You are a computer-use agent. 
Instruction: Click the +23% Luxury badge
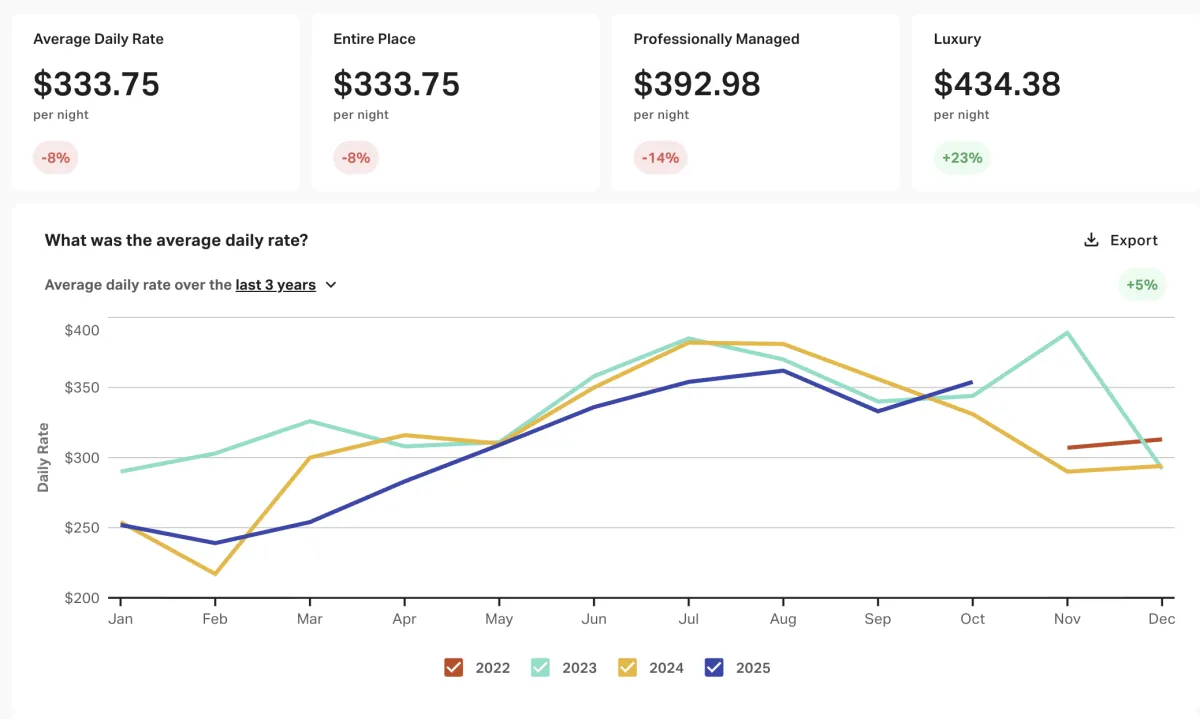click(961, 158)
